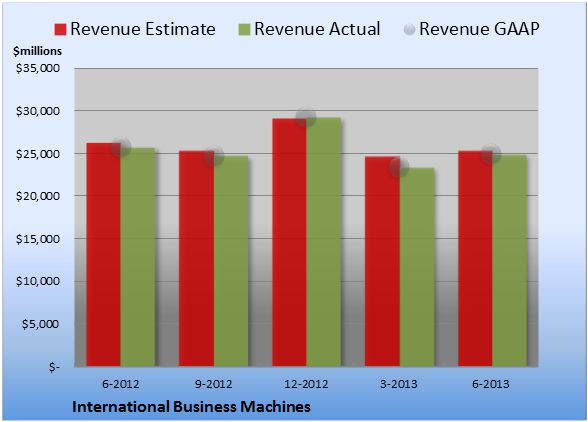Click the '$-' zero axis label

pyautogui.click(x=54, y=367)
